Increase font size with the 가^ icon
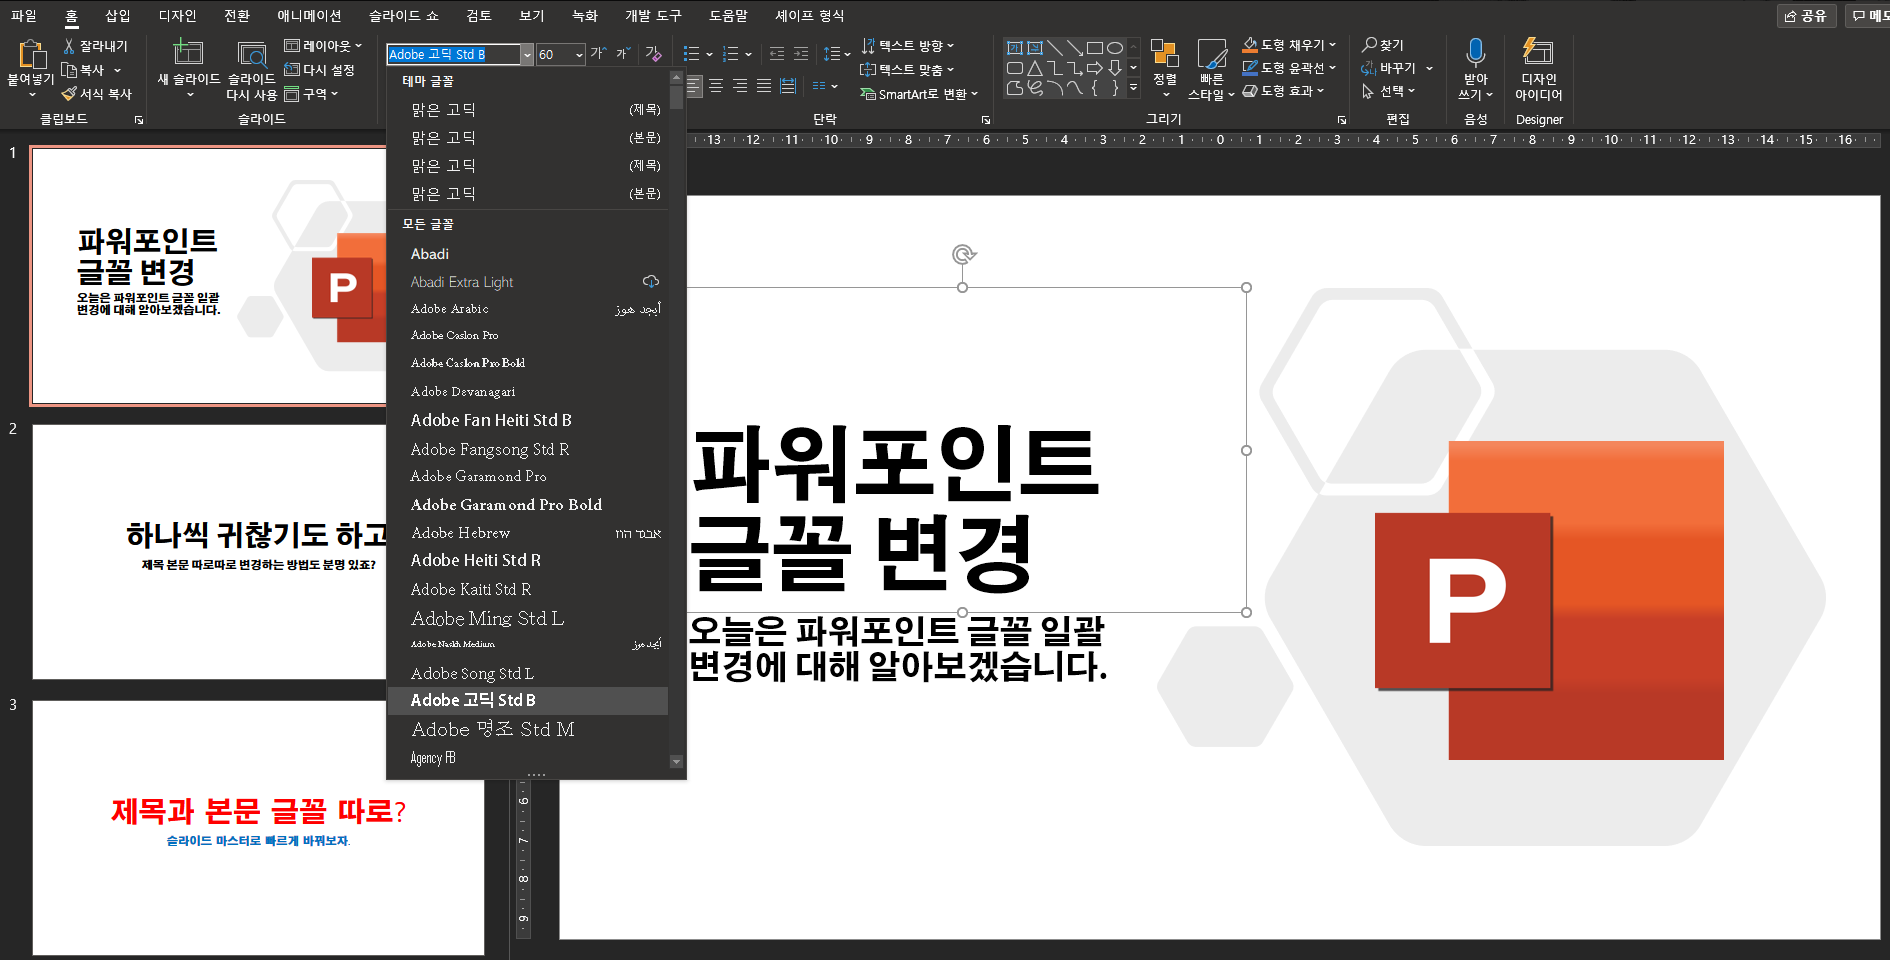1890x960 pixels. tap(598, 53)
